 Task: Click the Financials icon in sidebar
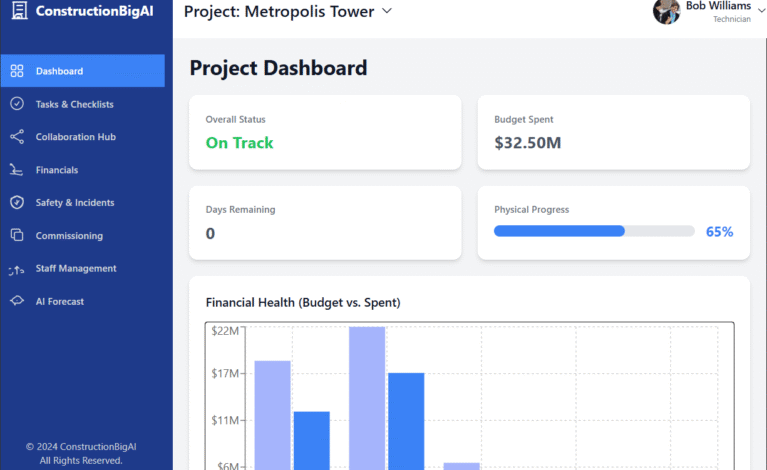coord(17,170)
